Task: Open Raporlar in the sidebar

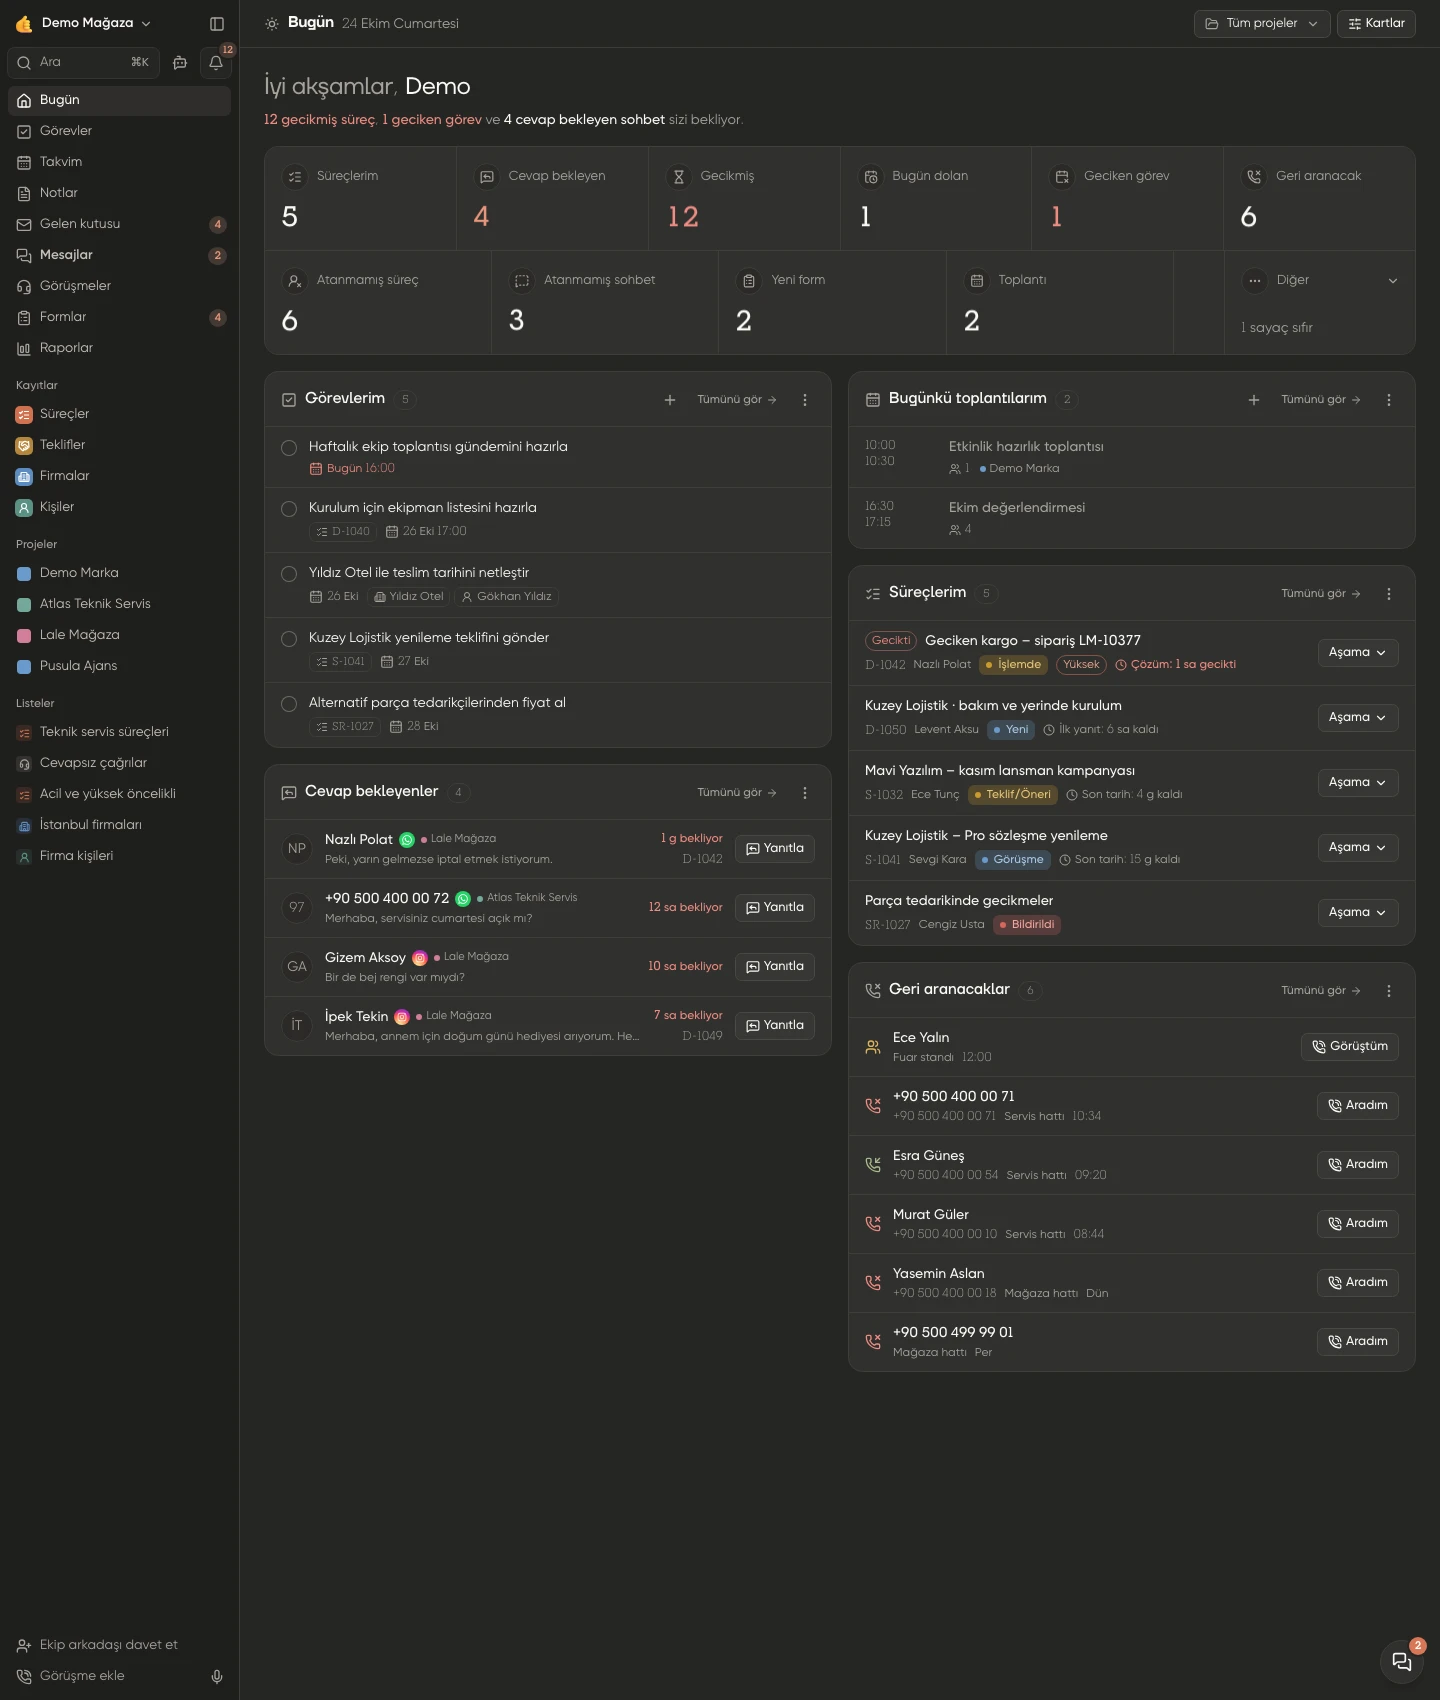Action: point(119,348)
